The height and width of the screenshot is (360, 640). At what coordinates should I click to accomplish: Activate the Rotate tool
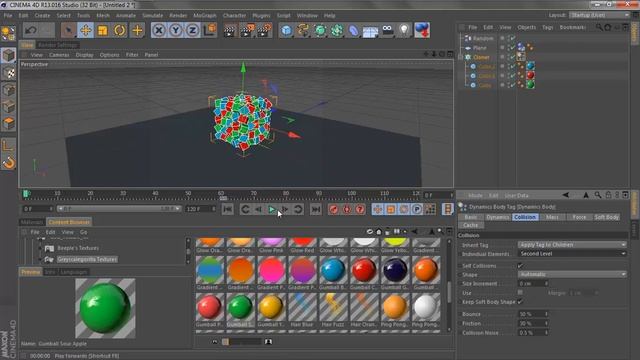120,30
